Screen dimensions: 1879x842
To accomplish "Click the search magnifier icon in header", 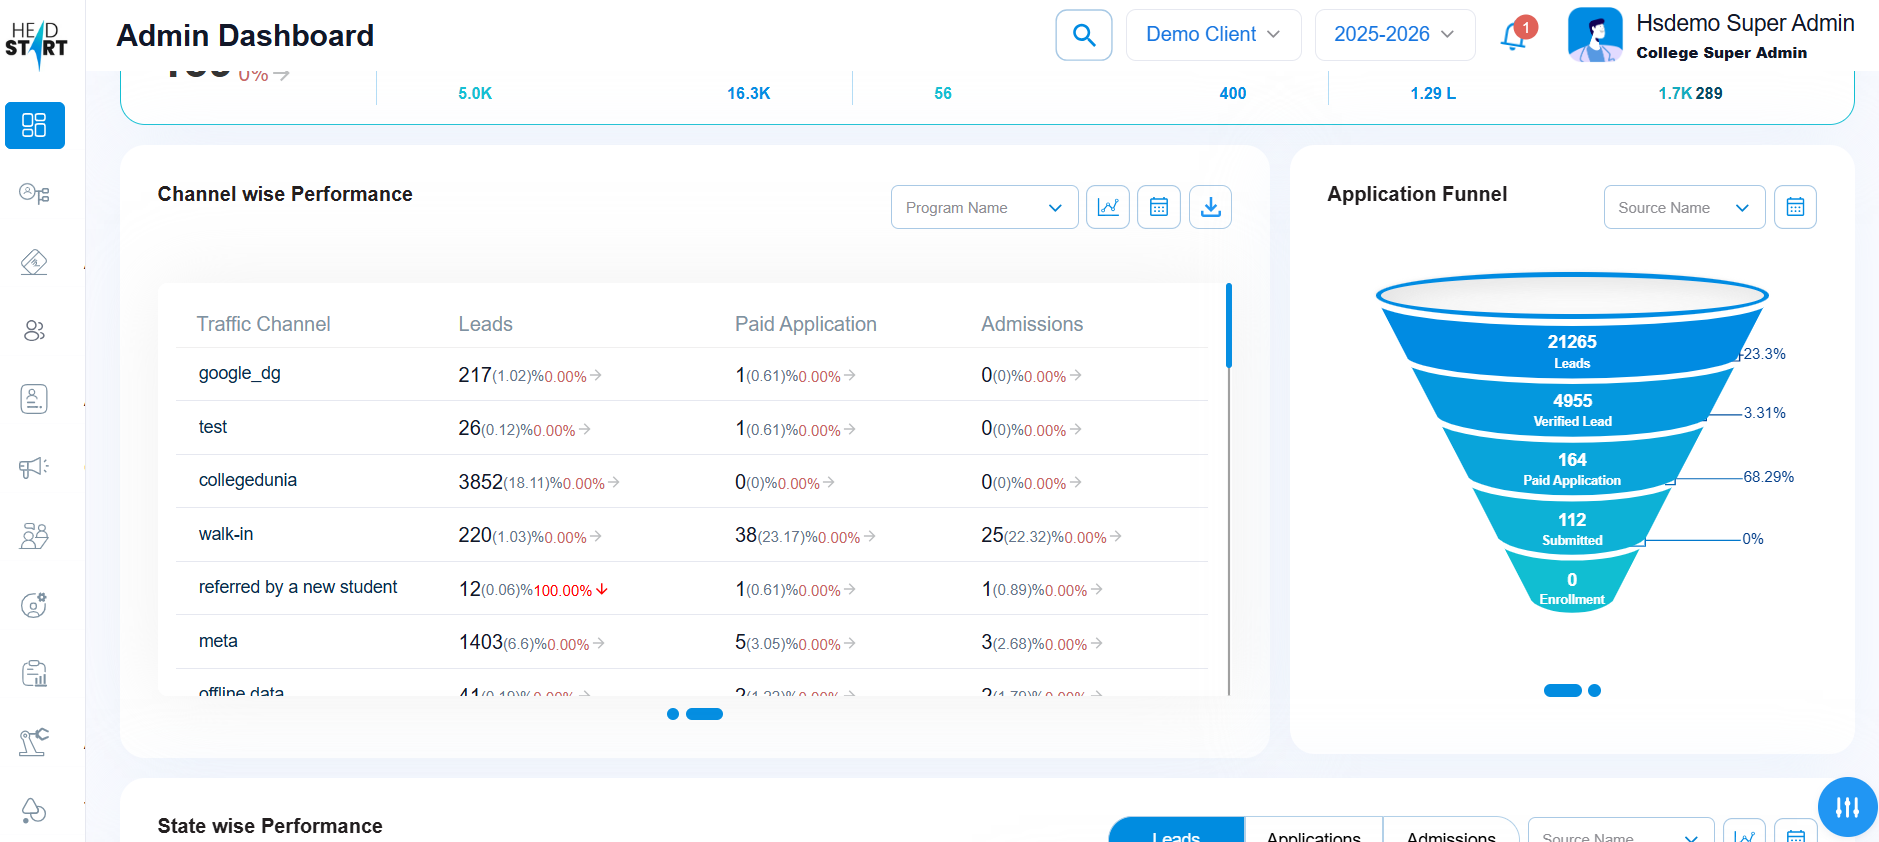I will point(1084,35).
